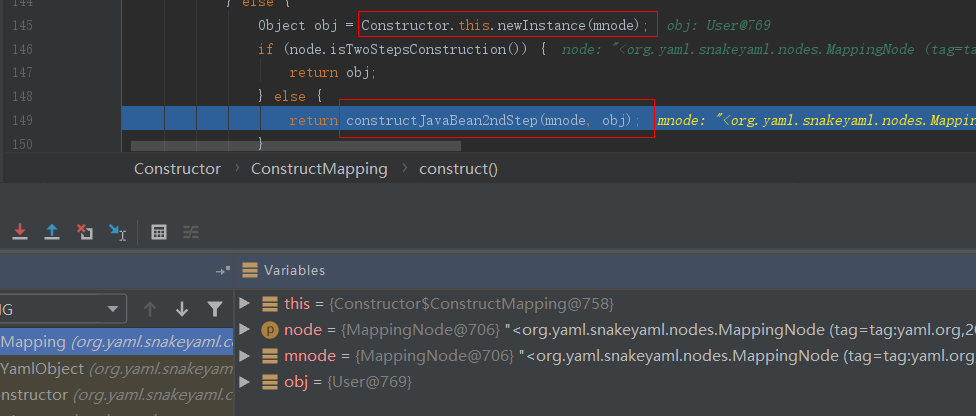The width and height of the screenshot is (976, 416).
Task: Expand the 'mnode' variable entry
Action: click(245, 355)
